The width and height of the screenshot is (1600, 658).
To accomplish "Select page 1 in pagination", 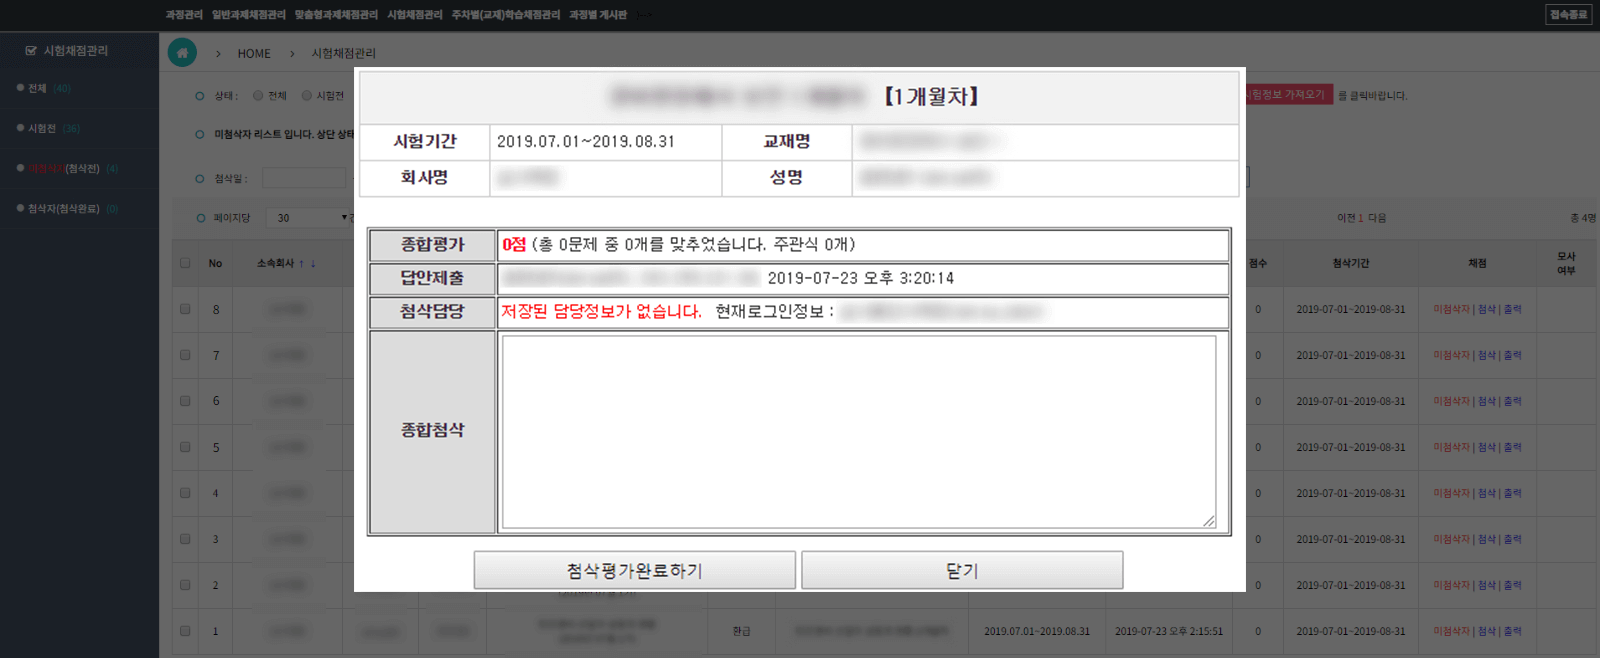I will 1361,218.
